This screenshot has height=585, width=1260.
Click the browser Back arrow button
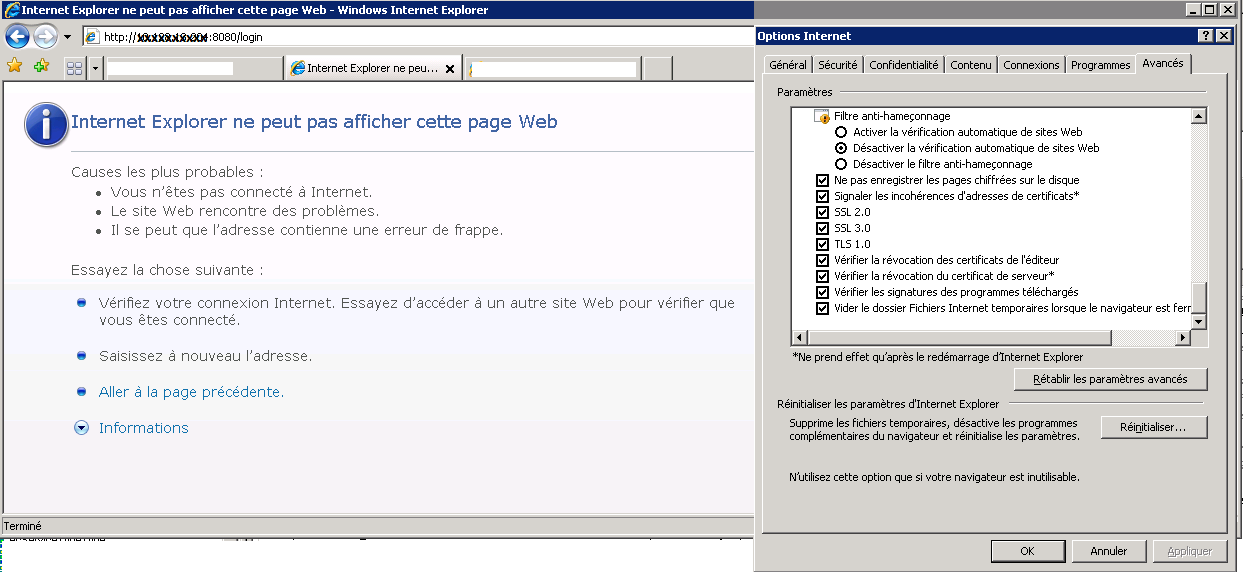(18, 37)
